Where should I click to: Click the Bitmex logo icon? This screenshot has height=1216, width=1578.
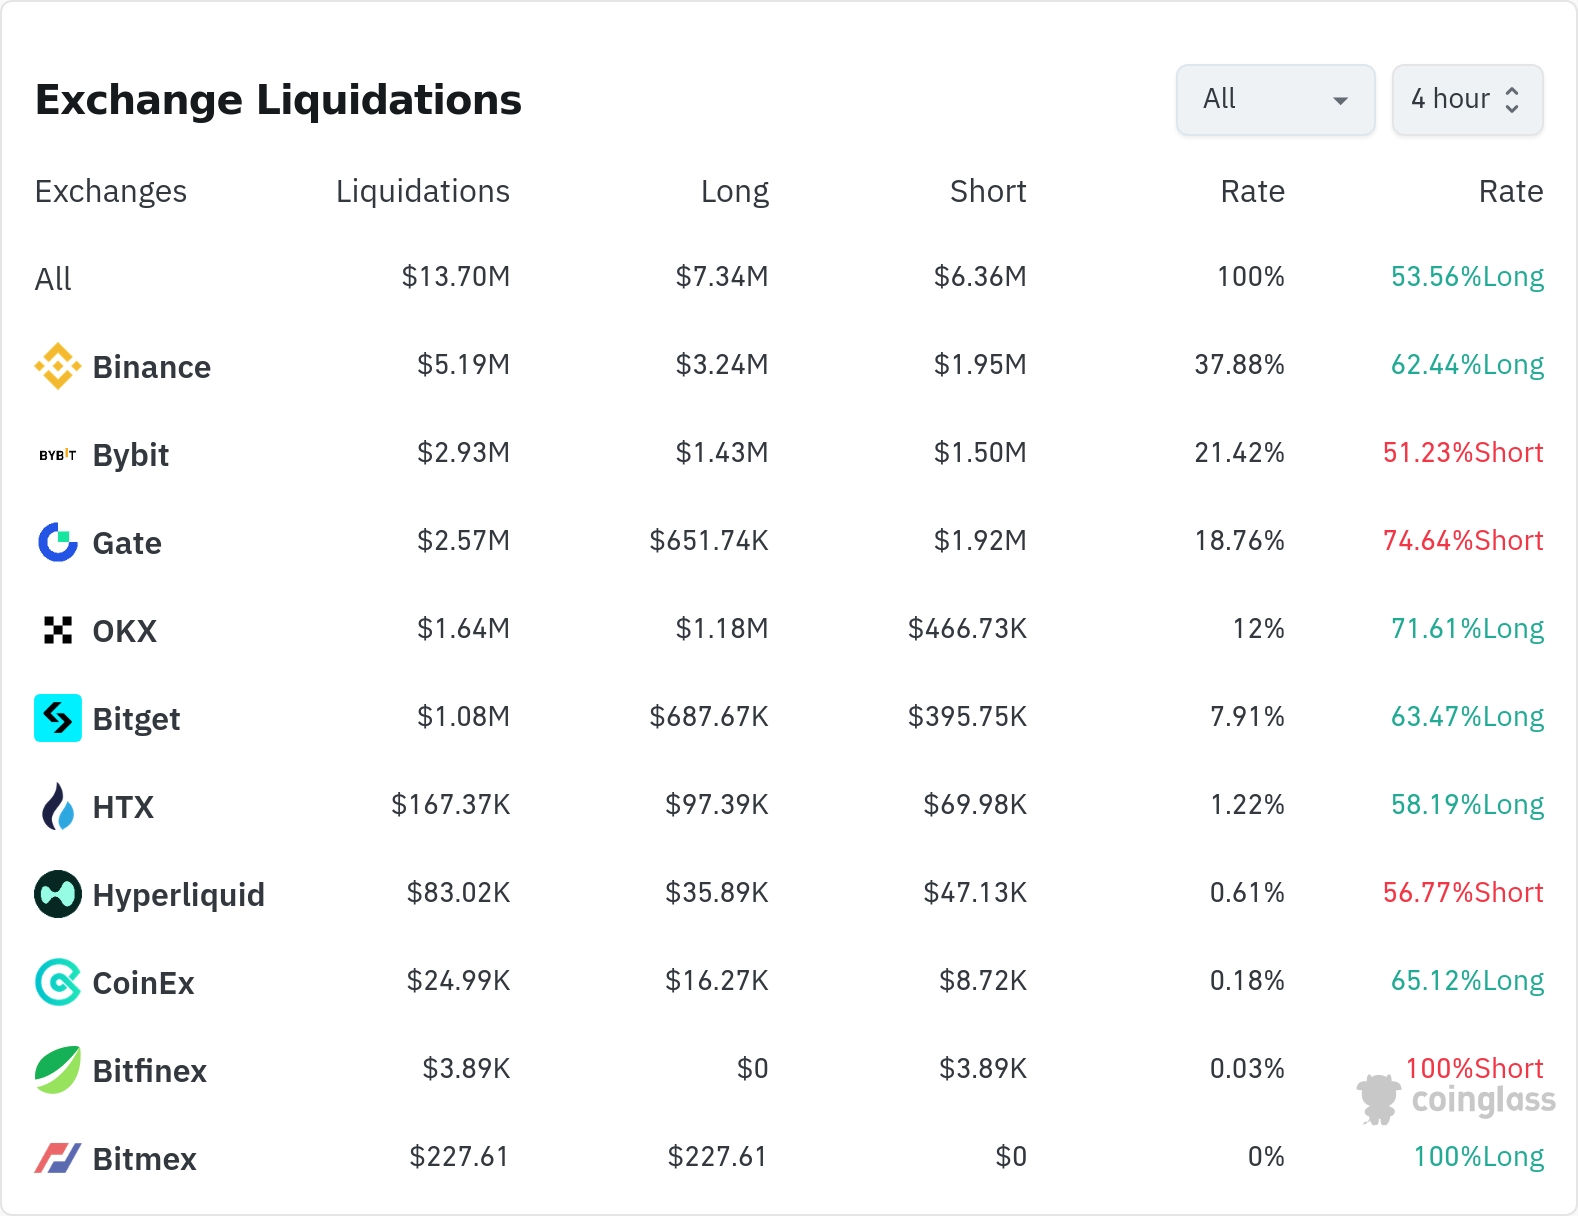coord(58,1158)
